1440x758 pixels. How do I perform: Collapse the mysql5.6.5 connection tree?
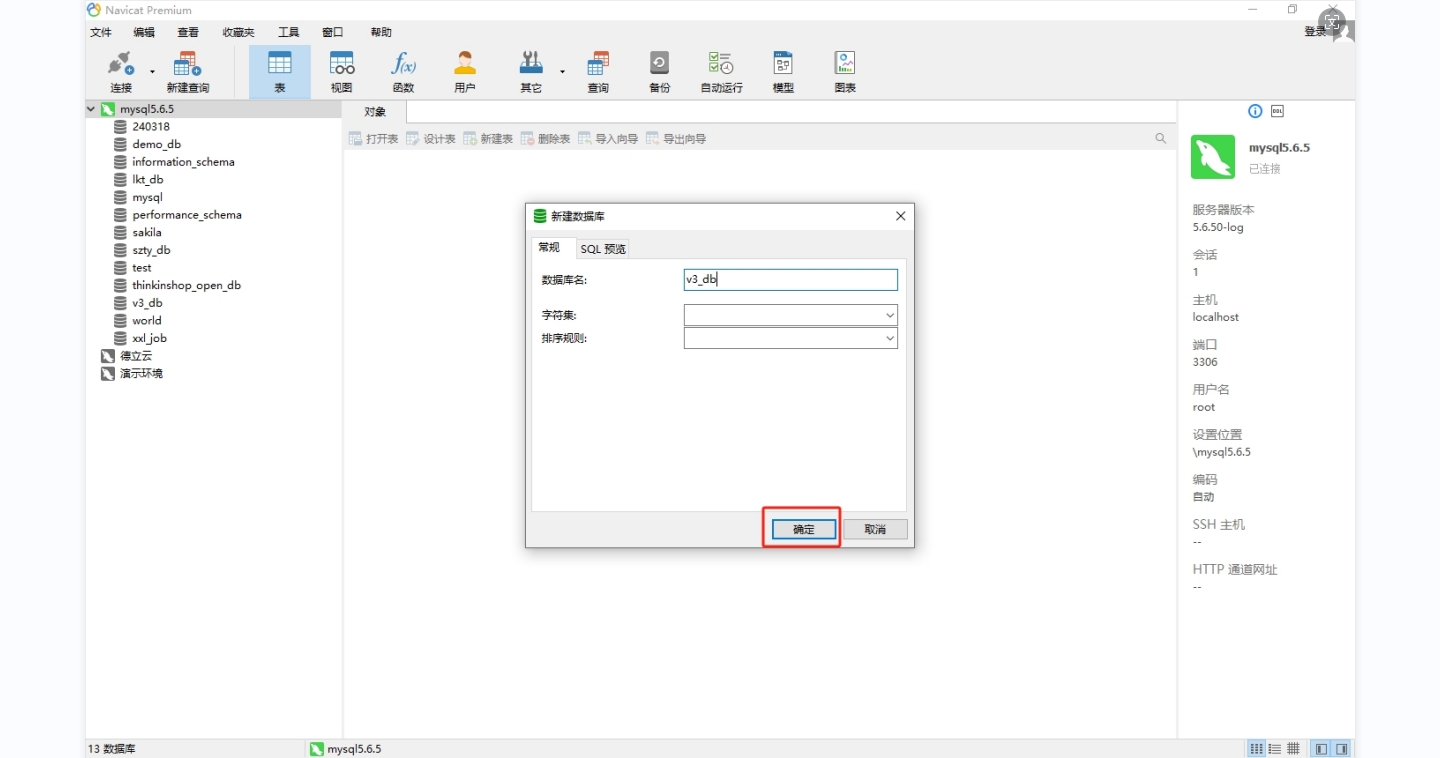(92, 109)
